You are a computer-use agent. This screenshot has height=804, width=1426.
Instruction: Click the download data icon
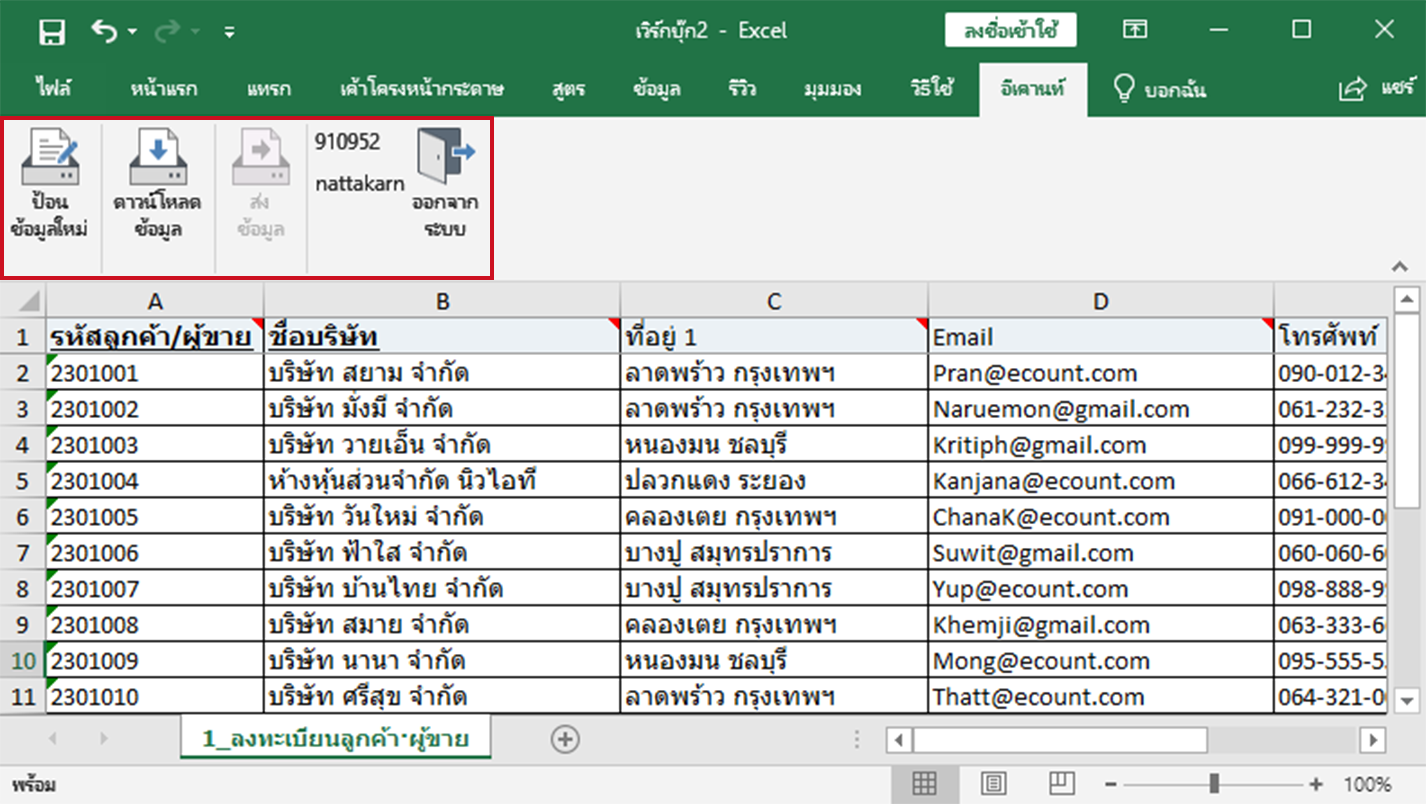click(x=157, y=157)
